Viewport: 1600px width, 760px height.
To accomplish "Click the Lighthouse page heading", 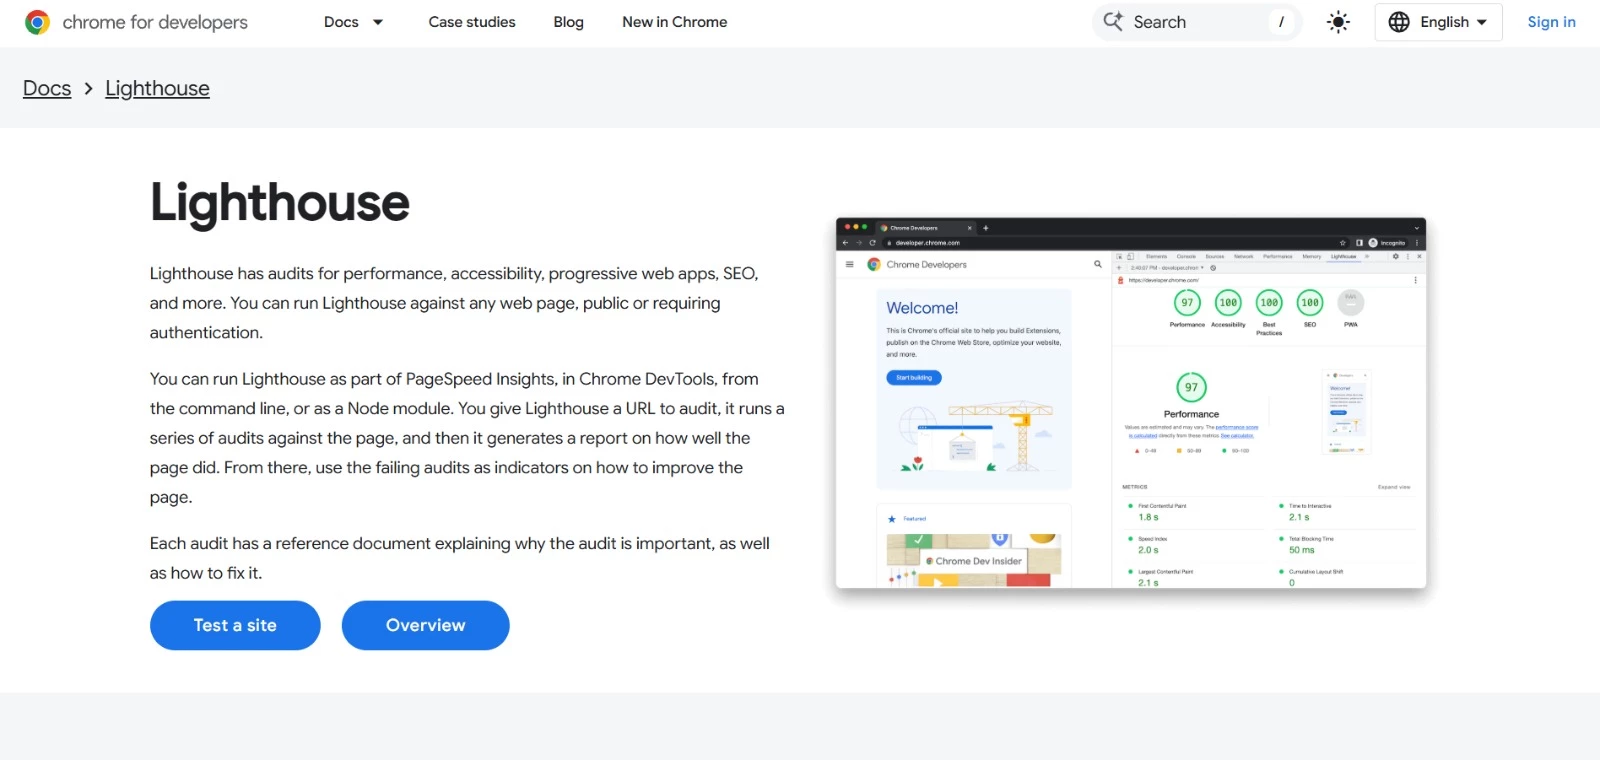I will click(x=280, y=203).
